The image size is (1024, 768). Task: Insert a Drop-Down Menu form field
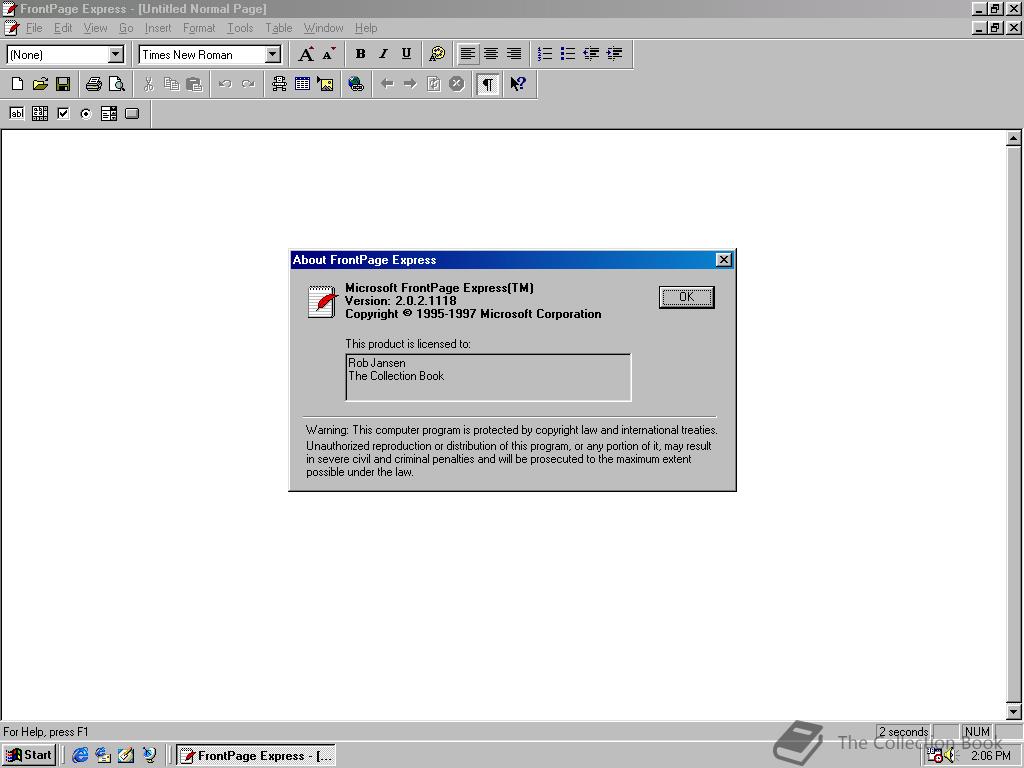coord(109,114)
